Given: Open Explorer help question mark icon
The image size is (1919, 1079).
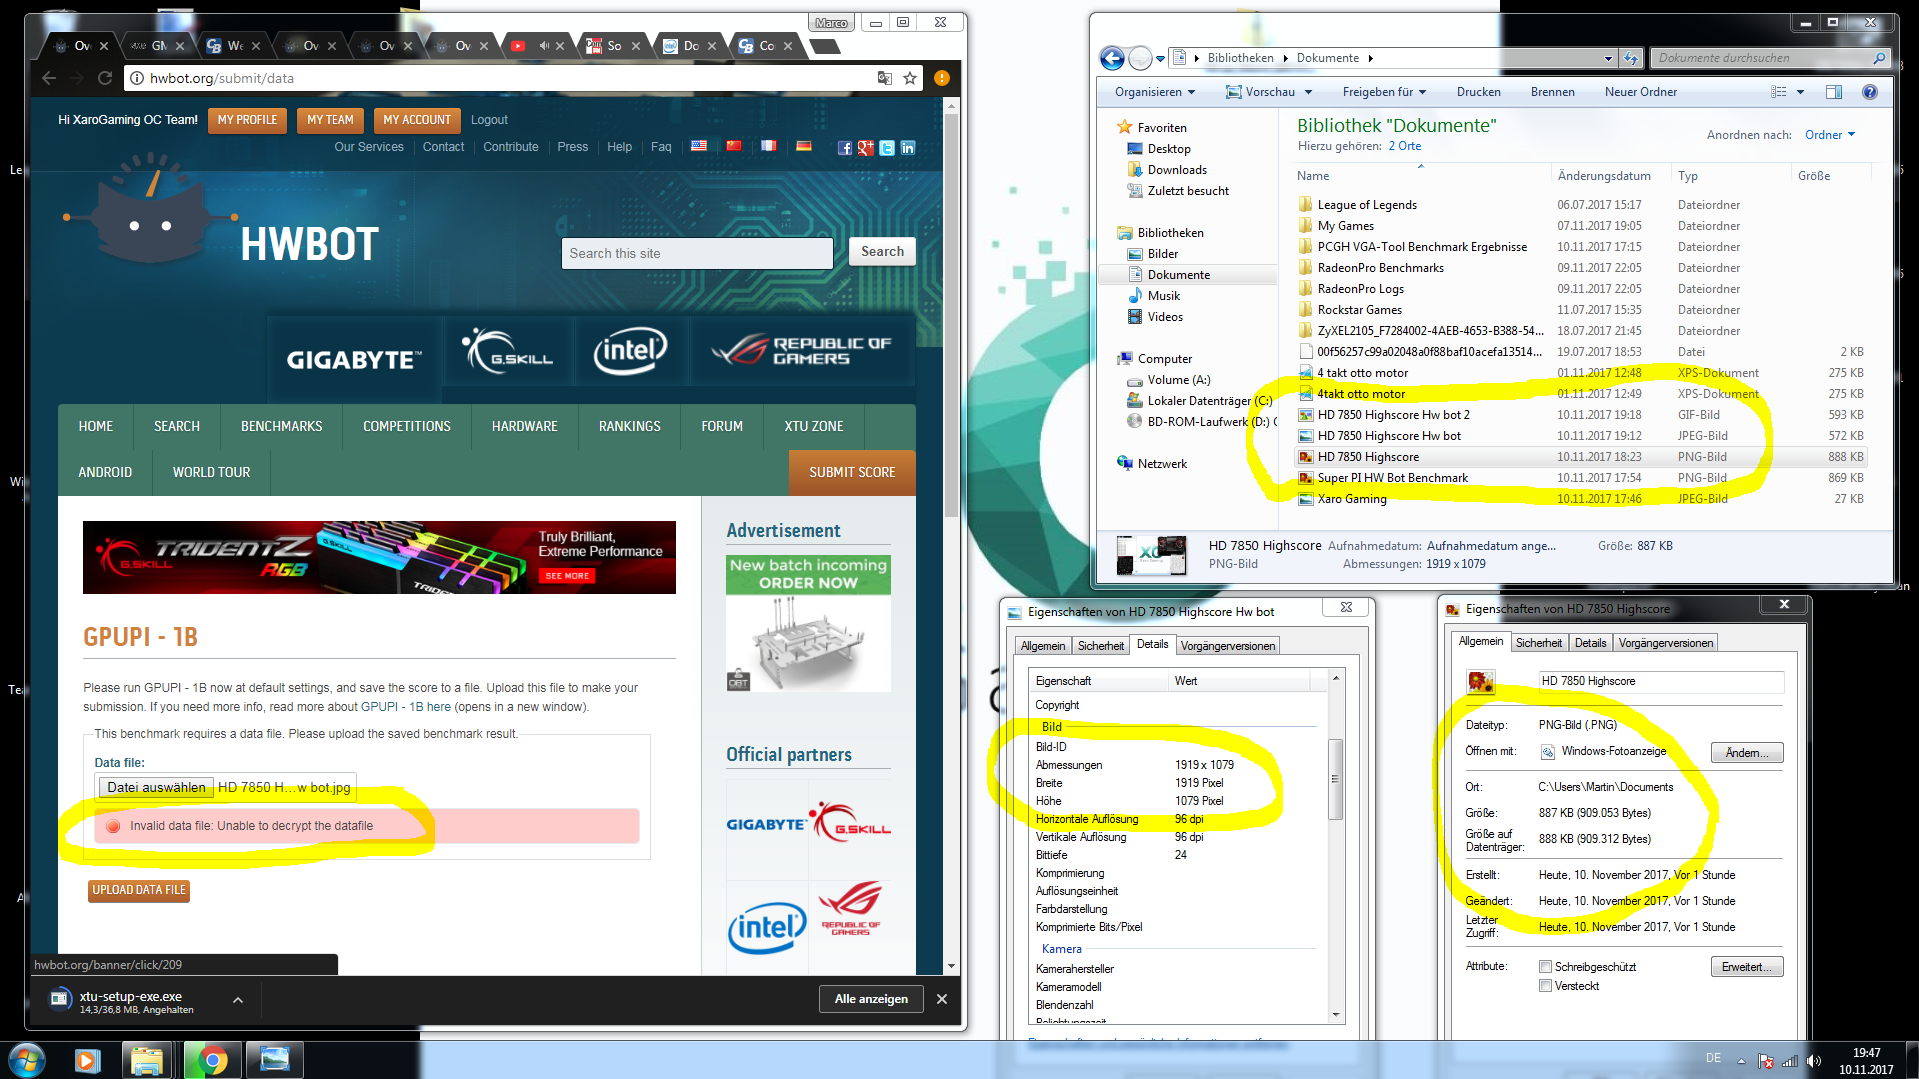Looking at the screenshot, I should [1870, 92].
